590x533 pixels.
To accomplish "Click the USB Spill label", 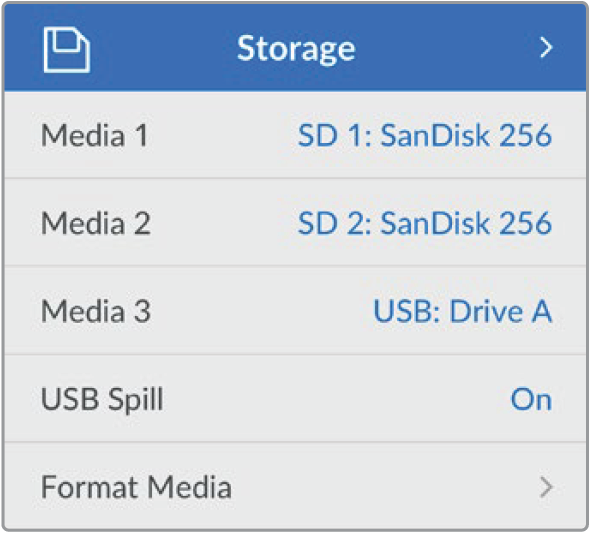I will pyautogui.click(x=102, y=400).
